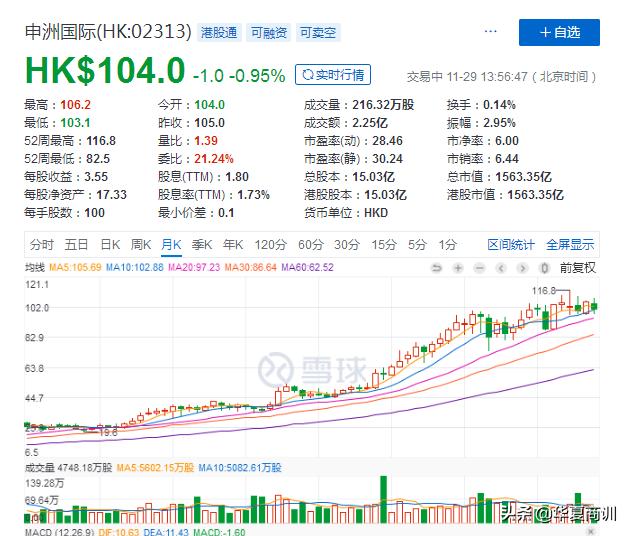Screen dimensions: 631x536
Task: Zoom in the K-line chart with plus icon
Action: click(458, 268)
